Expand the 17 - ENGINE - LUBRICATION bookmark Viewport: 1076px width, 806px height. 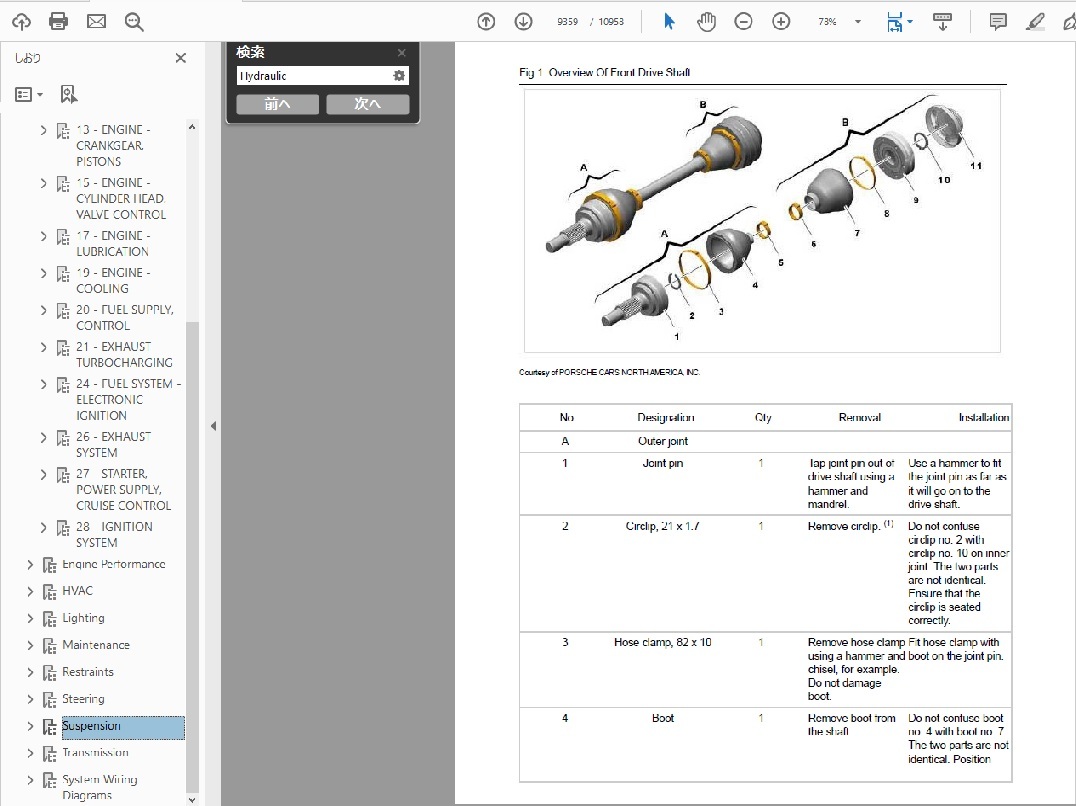(43, 236)
